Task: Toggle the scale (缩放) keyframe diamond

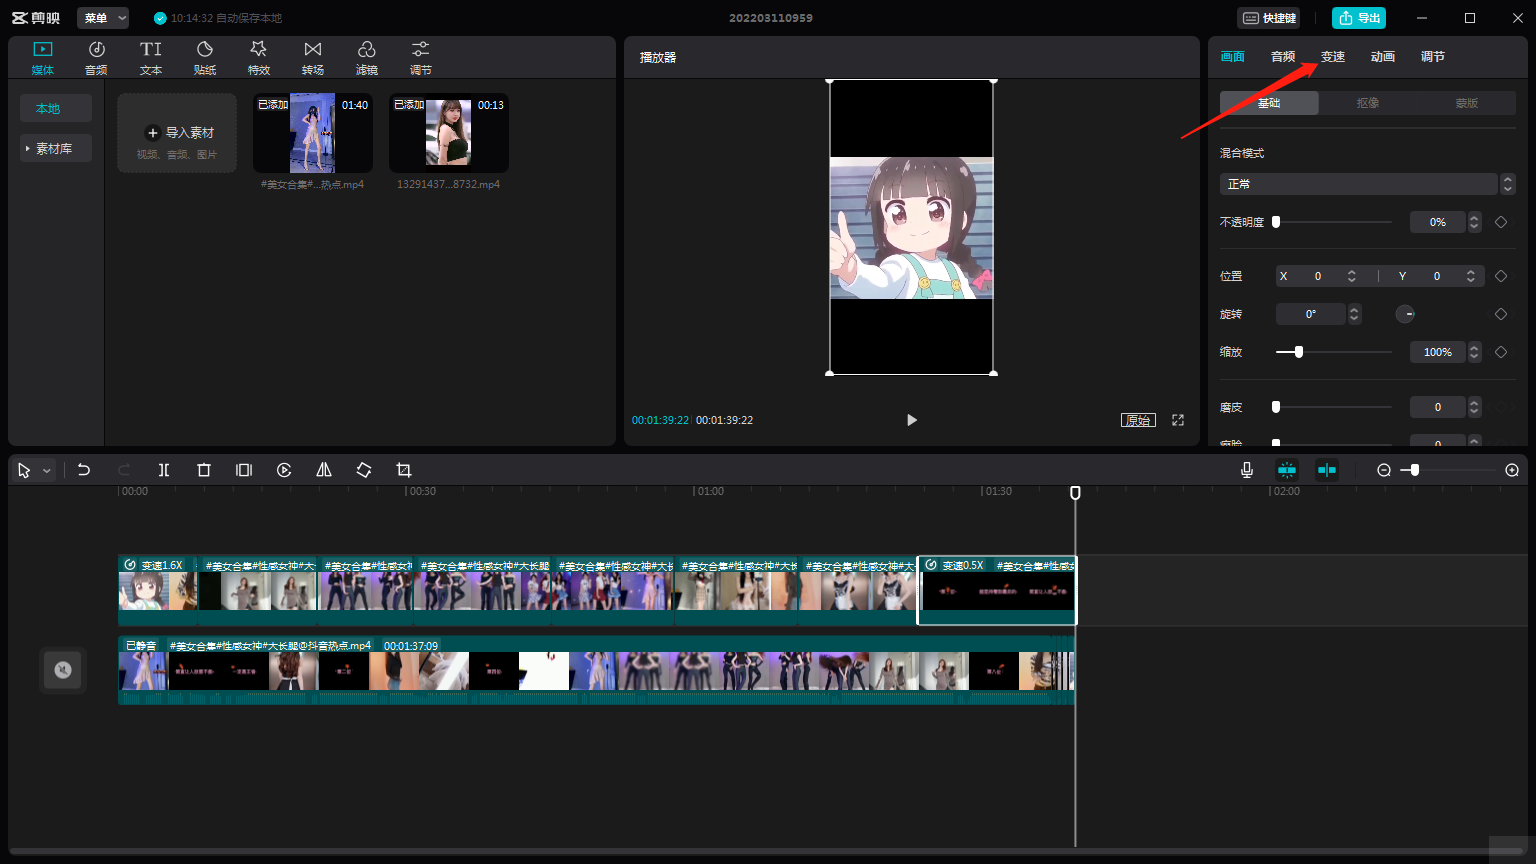Action: pos(1500,352)
